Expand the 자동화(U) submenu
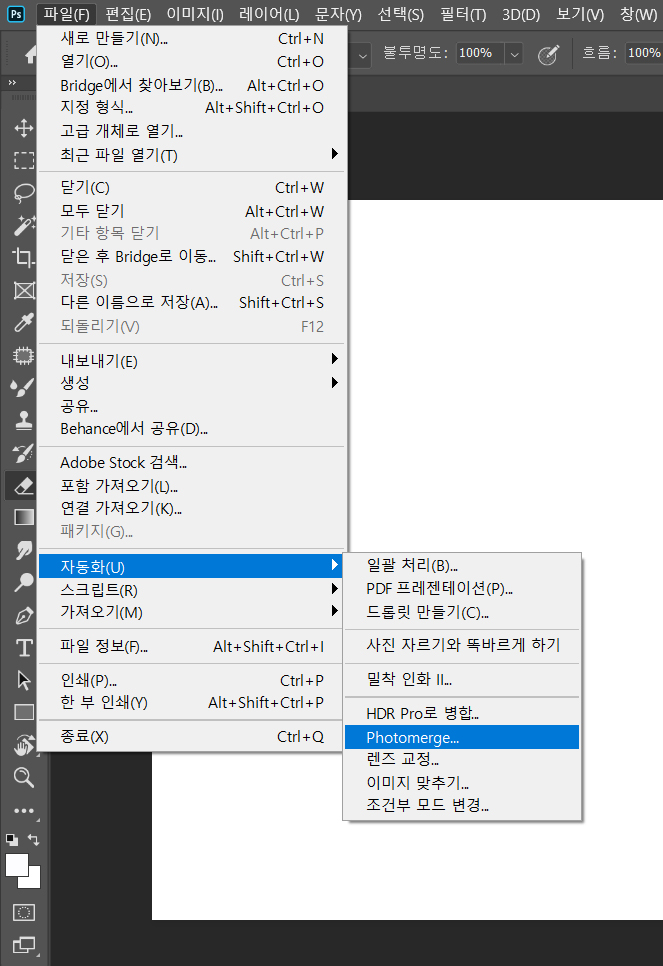Viewport: 663px width, 966px height. pyautogui.click(x=192, y=566)
